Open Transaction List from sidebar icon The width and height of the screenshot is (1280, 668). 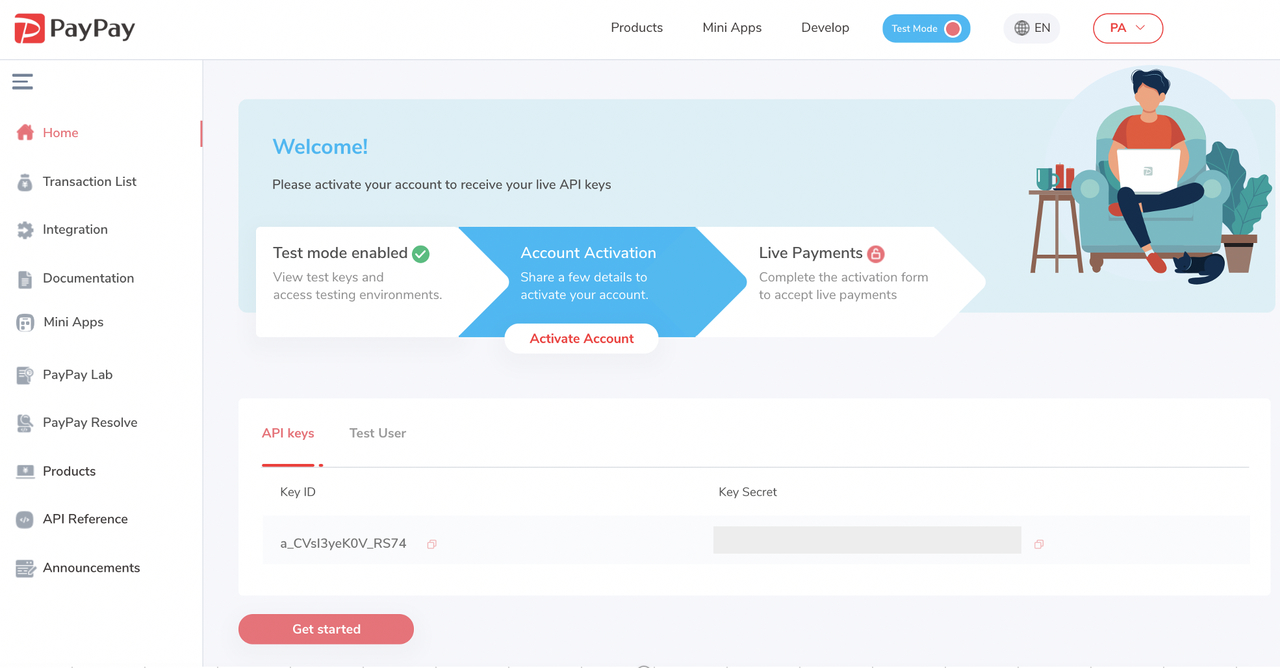coord(25,182)
